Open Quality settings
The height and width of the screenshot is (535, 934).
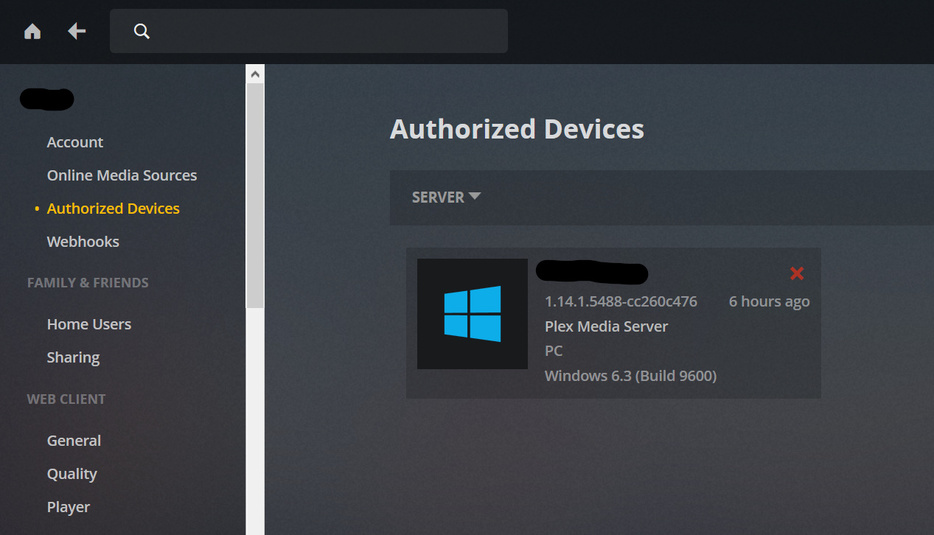tap(72, 473)
